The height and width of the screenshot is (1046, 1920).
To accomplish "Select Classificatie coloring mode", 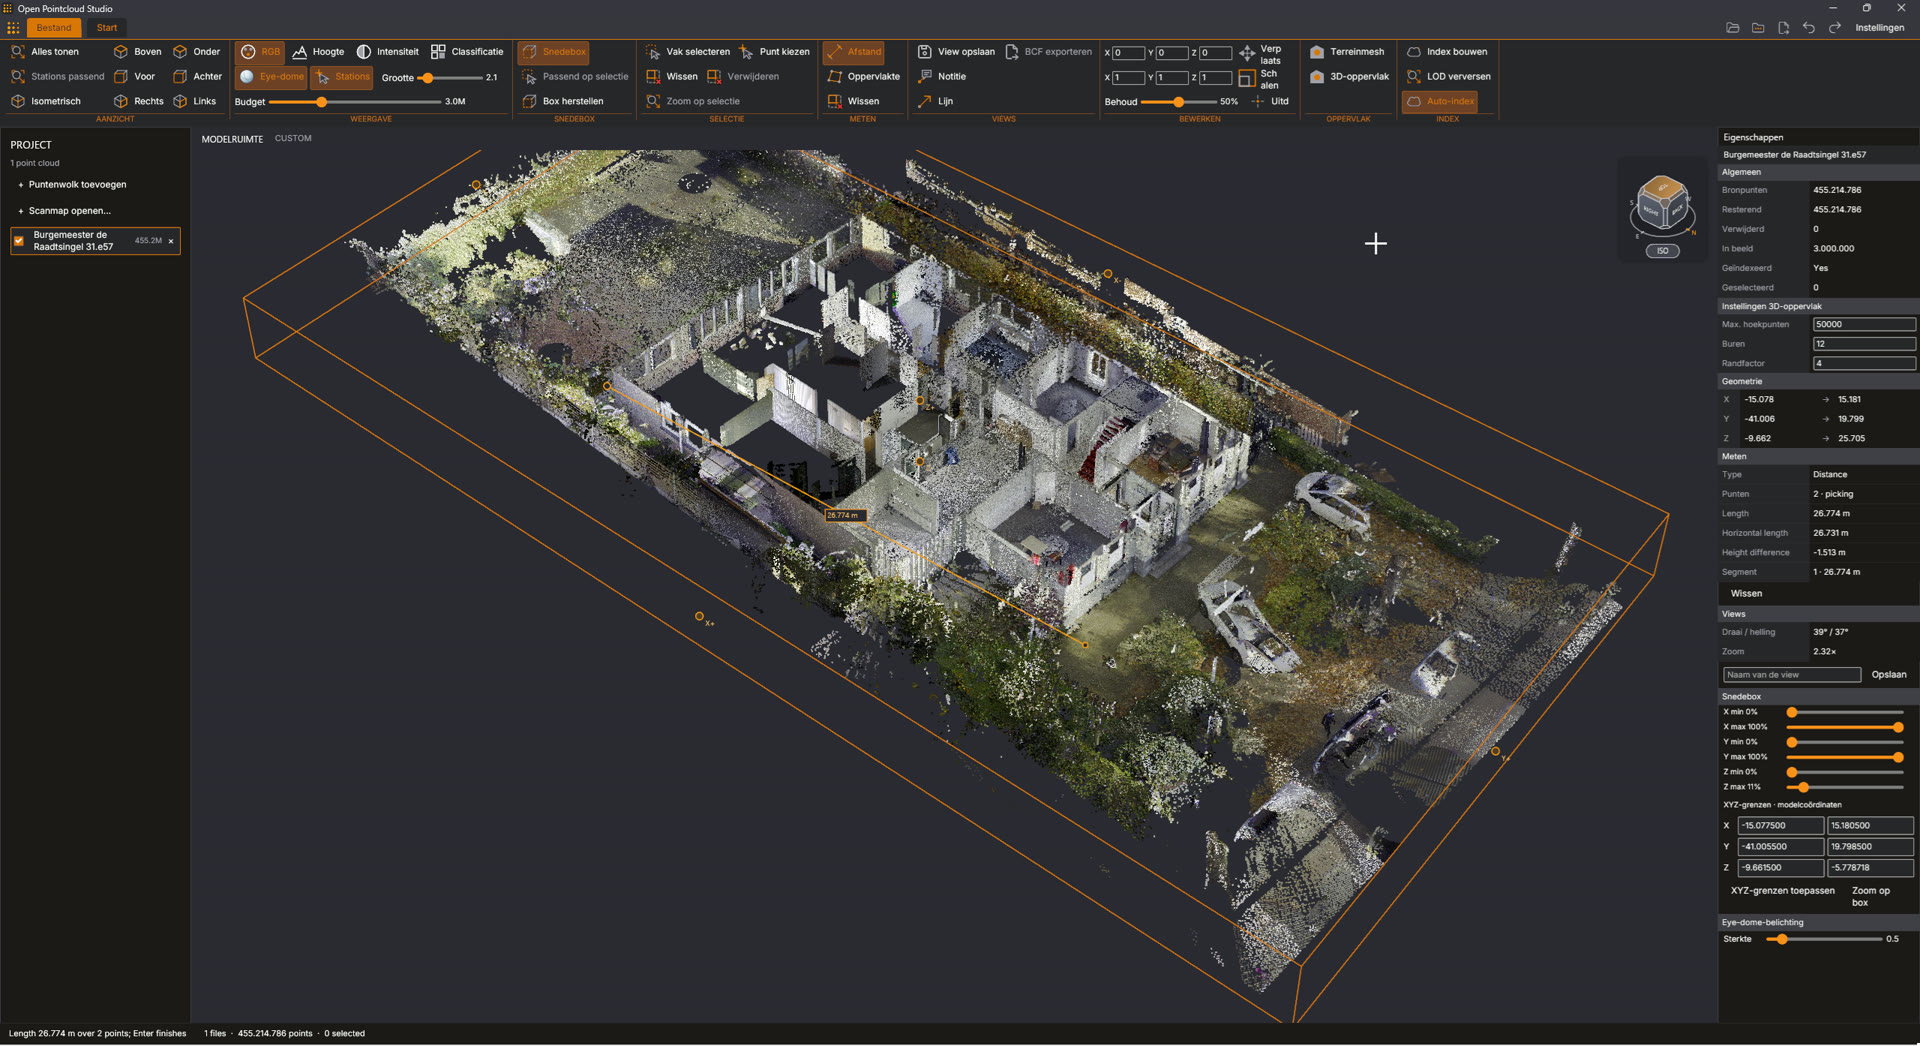I will click(467, 52).
